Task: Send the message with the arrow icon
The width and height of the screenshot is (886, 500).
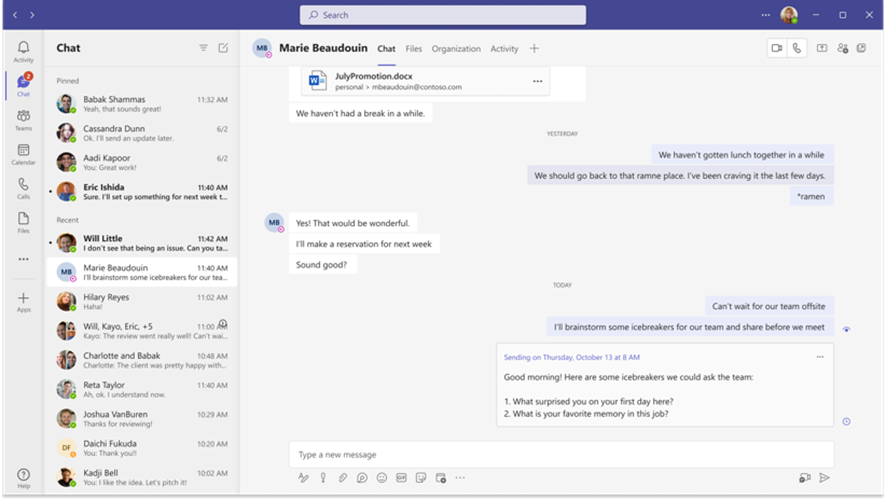Action: [x=824, y=478]
